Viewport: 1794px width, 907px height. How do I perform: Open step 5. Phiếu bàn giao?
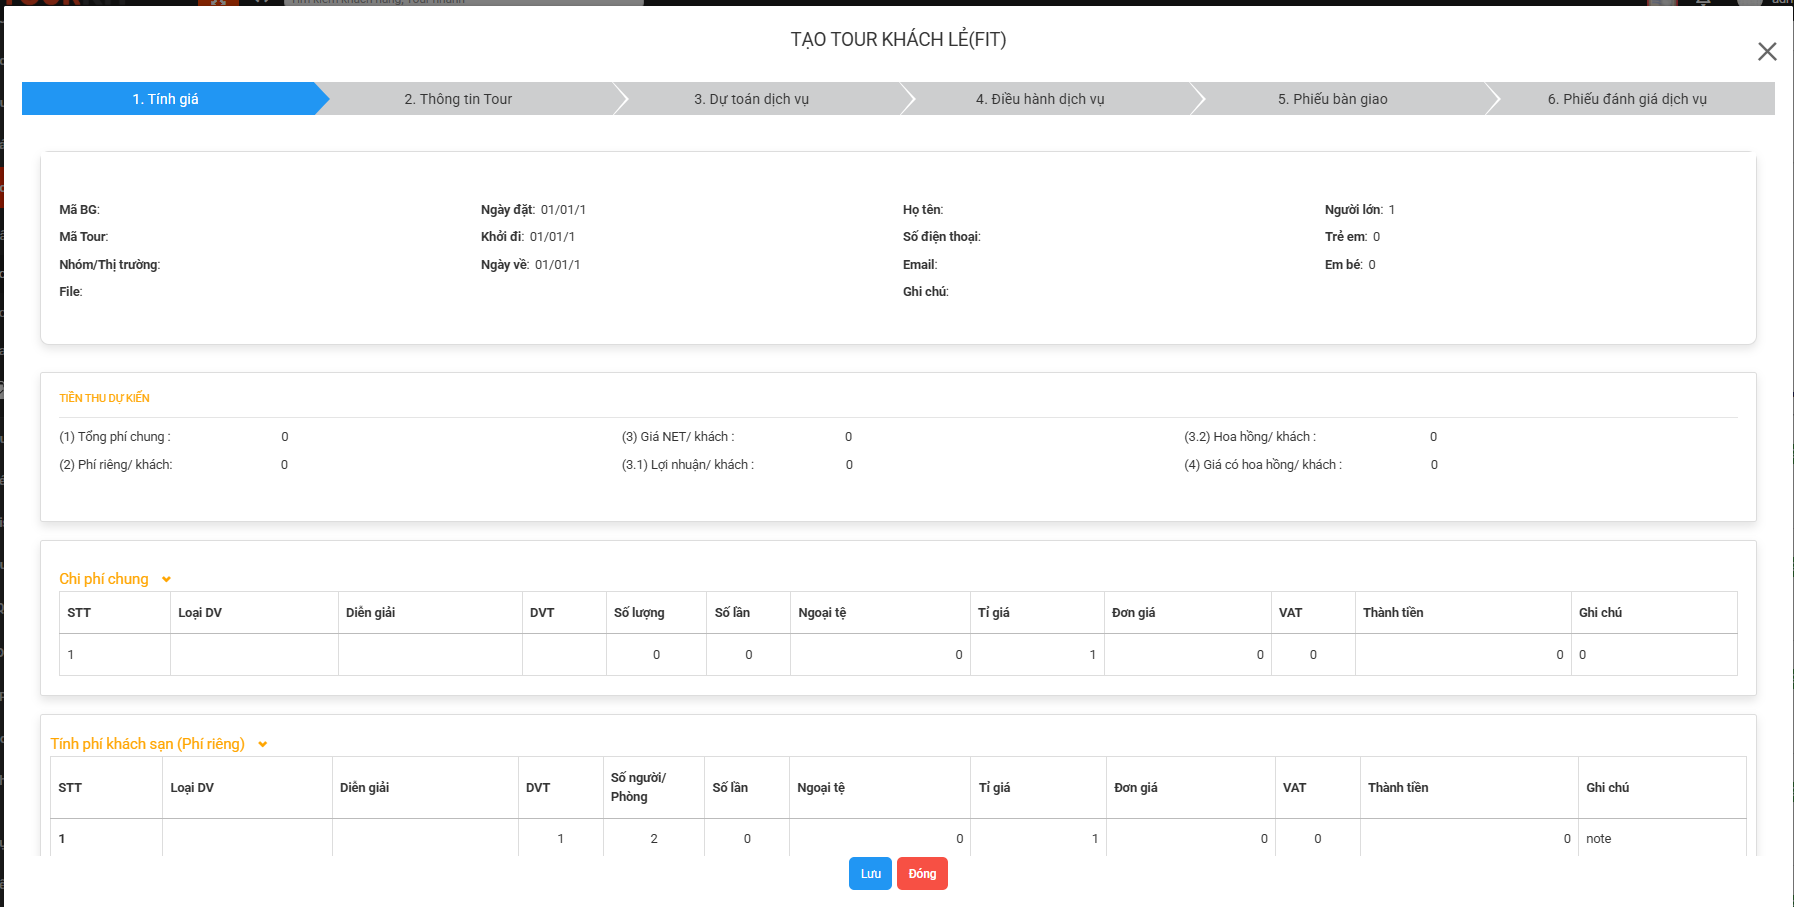coord(1332,99)
